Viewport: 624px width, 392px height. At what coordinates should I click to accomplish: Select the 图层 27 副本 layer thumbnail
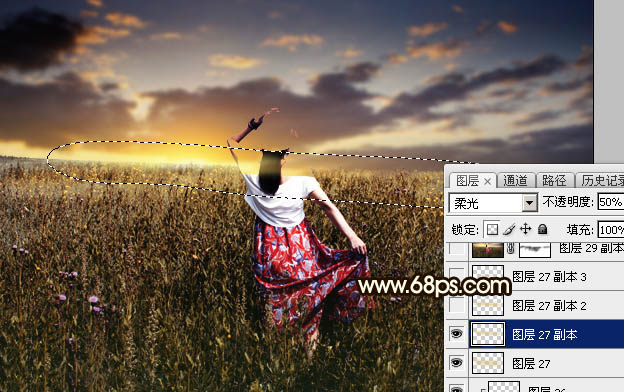click(488, 334)
